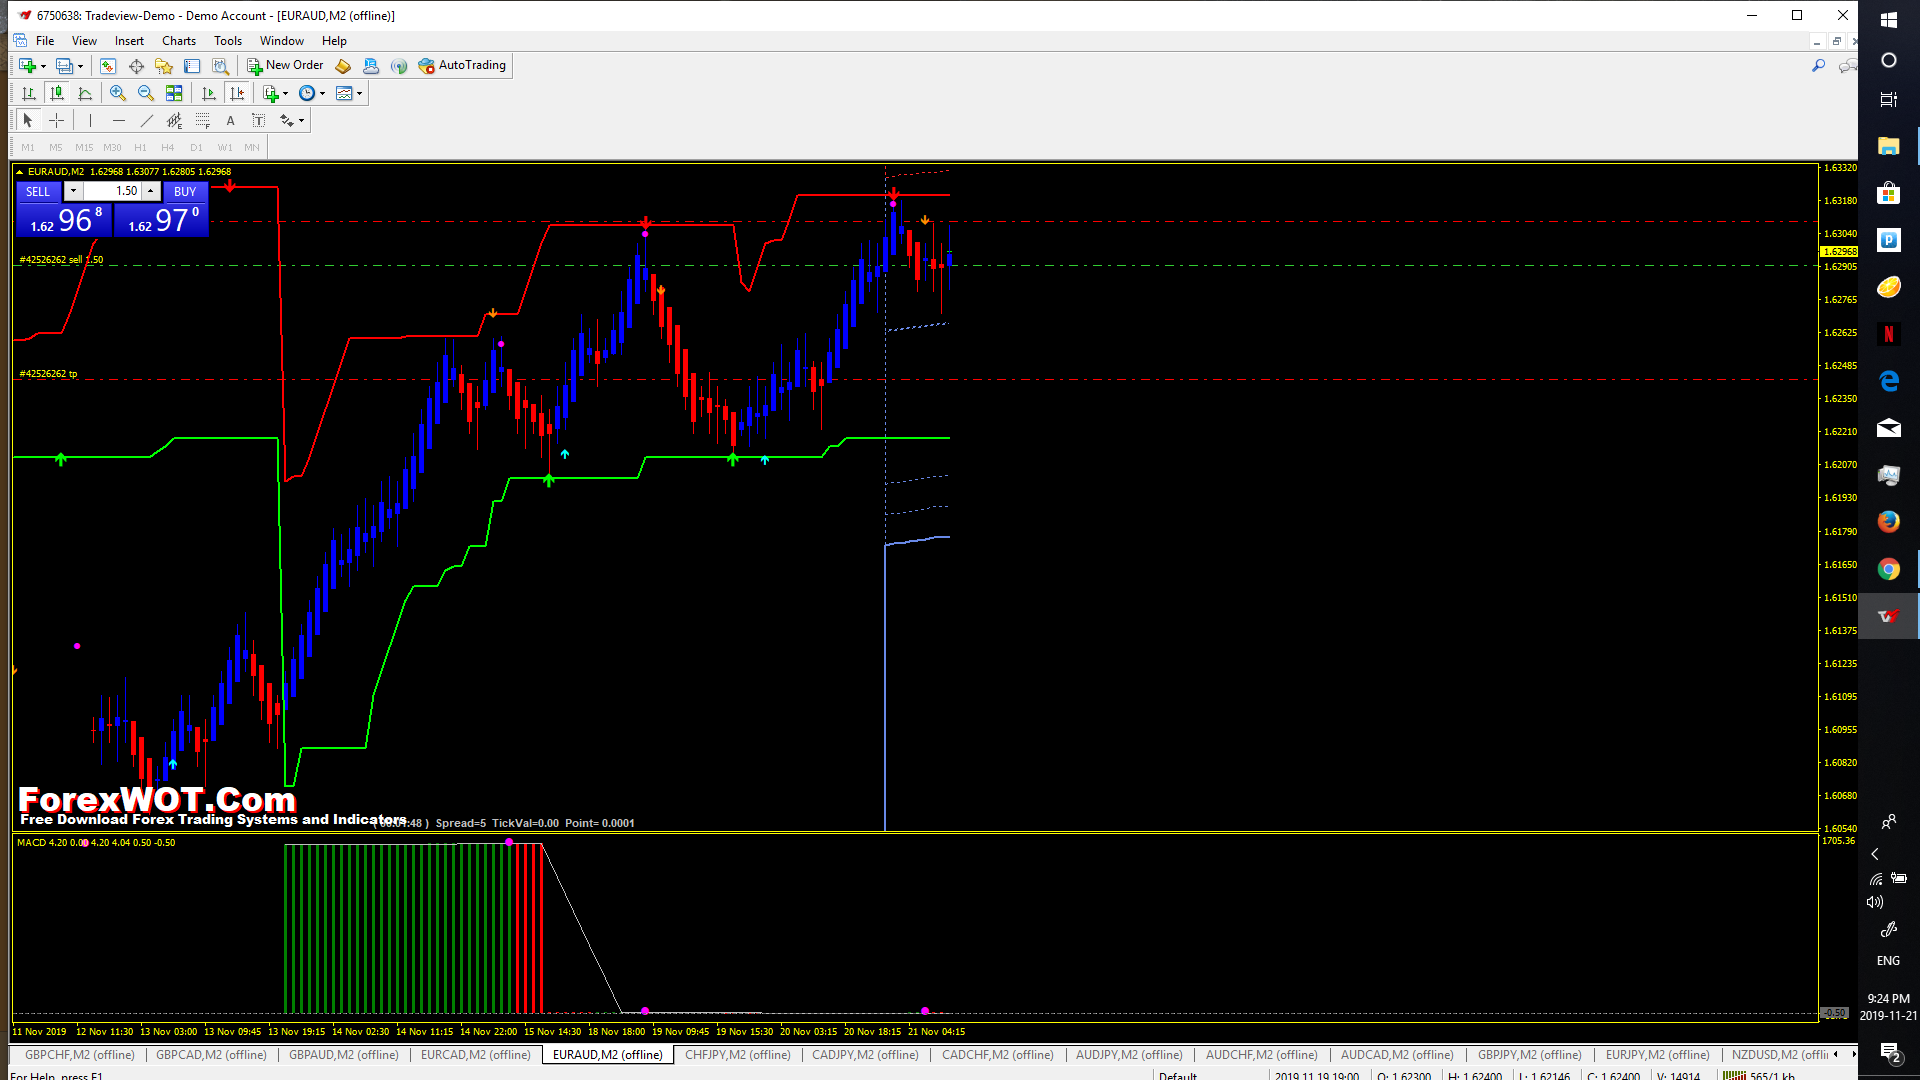
Task: Click the New Order button
Action: tap(285, 65)
